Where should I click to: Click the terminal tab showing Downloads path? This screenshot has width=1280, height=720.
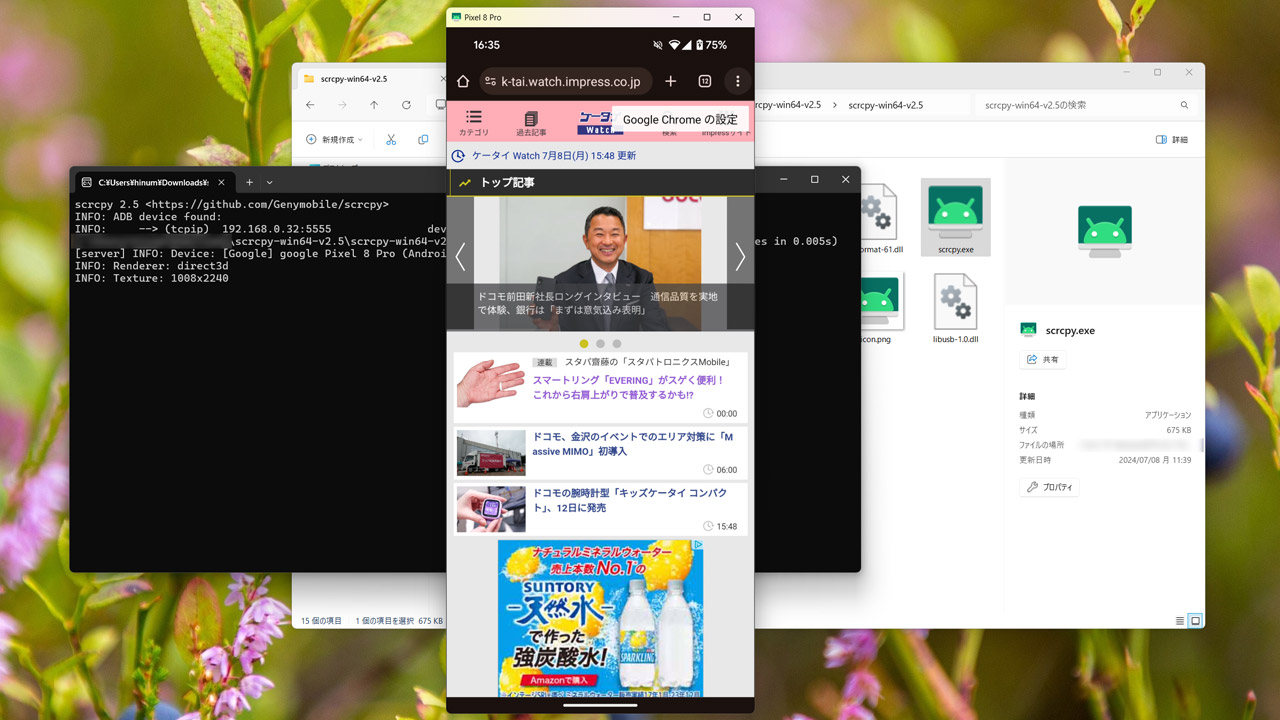pos(150,182)
